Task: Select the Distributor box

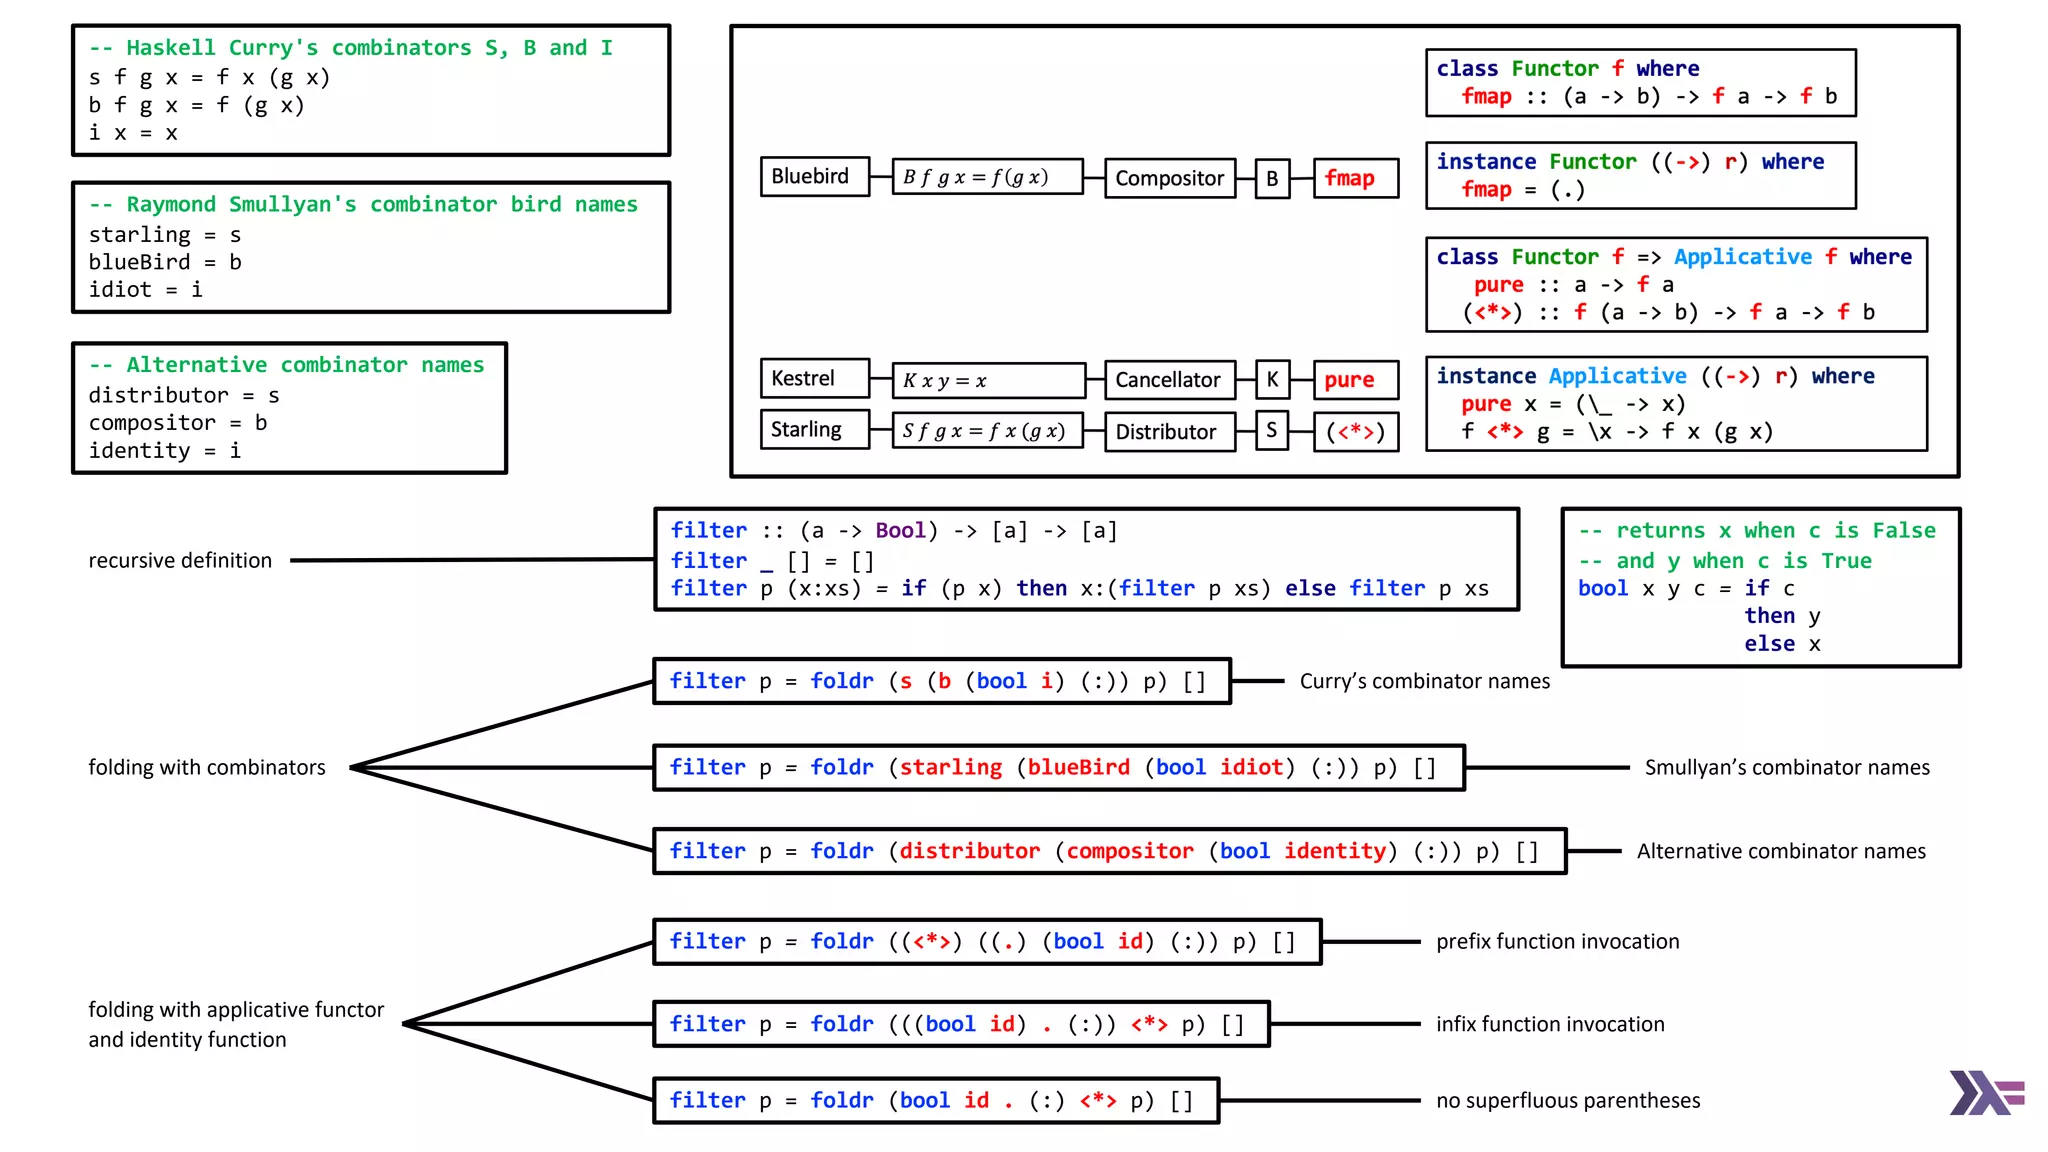Action: 1169,432
